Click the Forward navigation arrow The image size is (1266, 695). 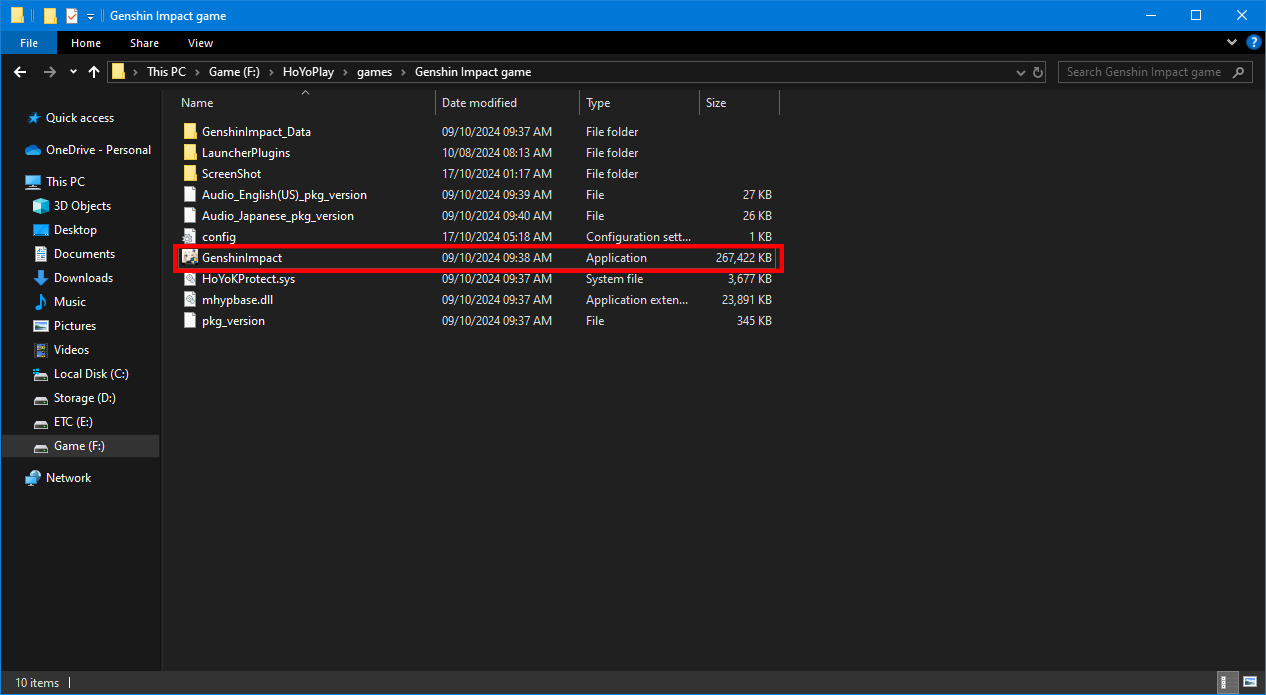point(47,71)
